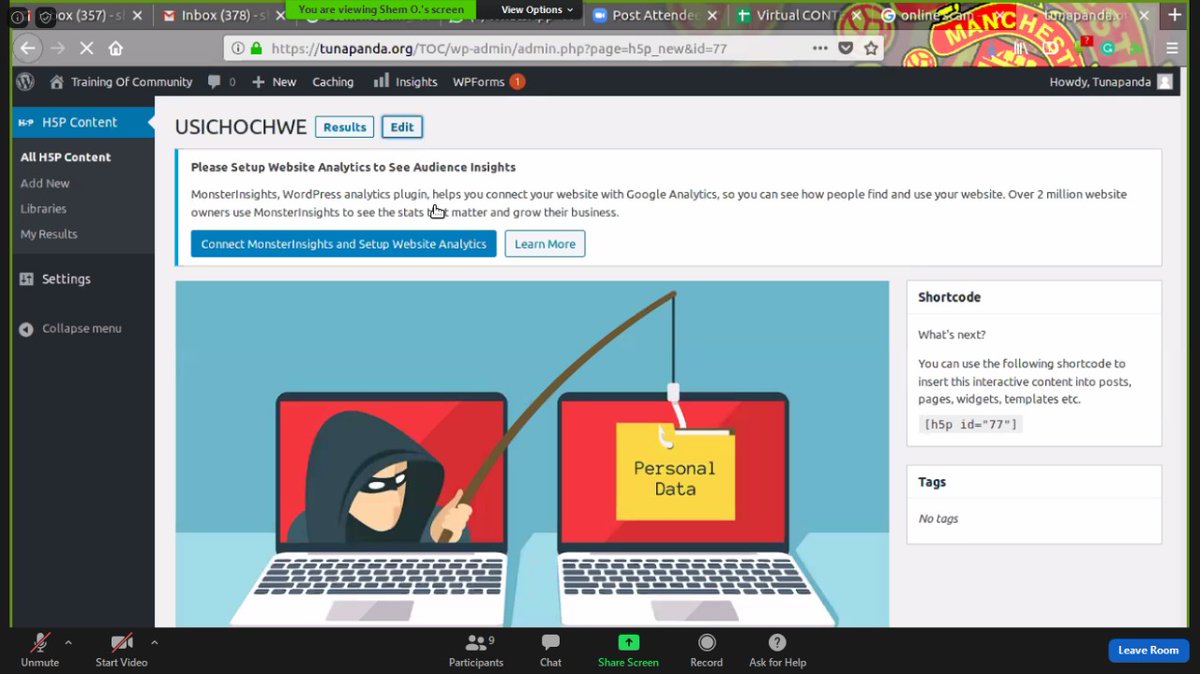Open Training Of Community site home link
The height and width of the screenshot is (674, 1200).
121,82
